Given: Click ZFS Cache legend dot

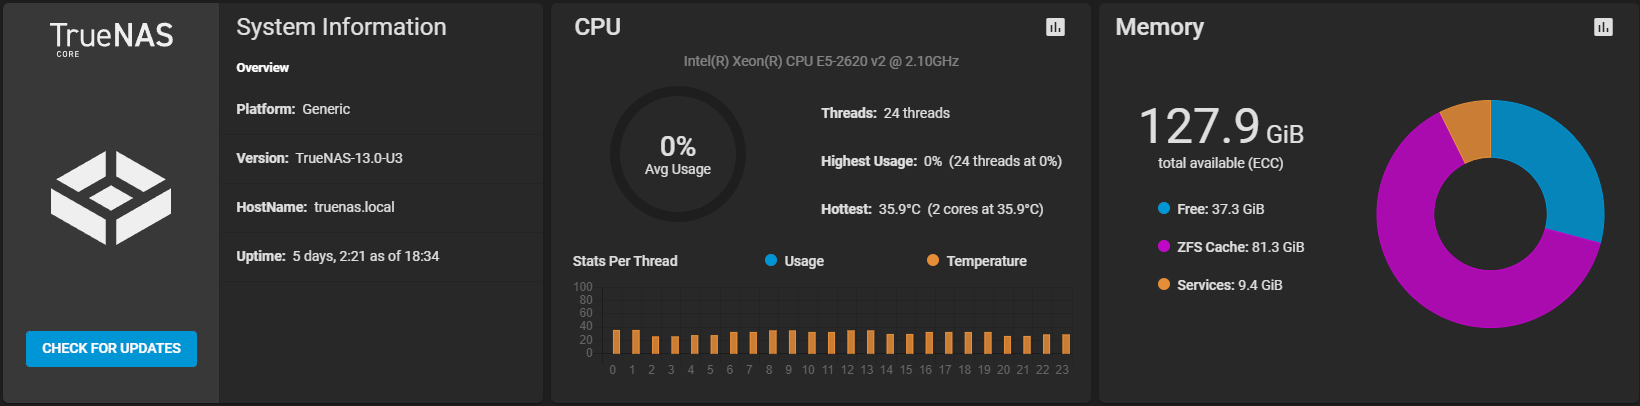Looking at the screenshot, I should [1164, 246].
